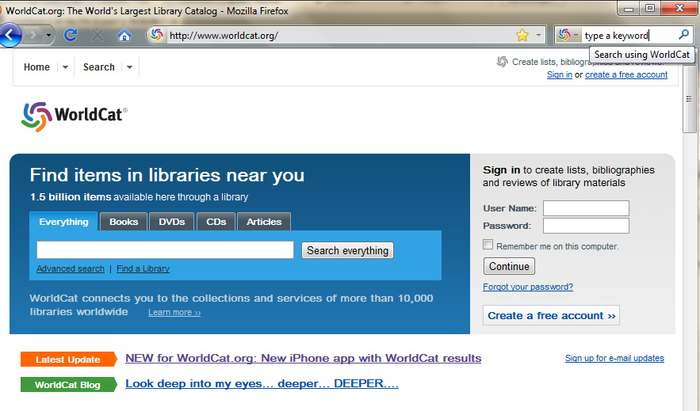Click the create a free account link
This screenshot has width=700, height=411.
point(626,75)
